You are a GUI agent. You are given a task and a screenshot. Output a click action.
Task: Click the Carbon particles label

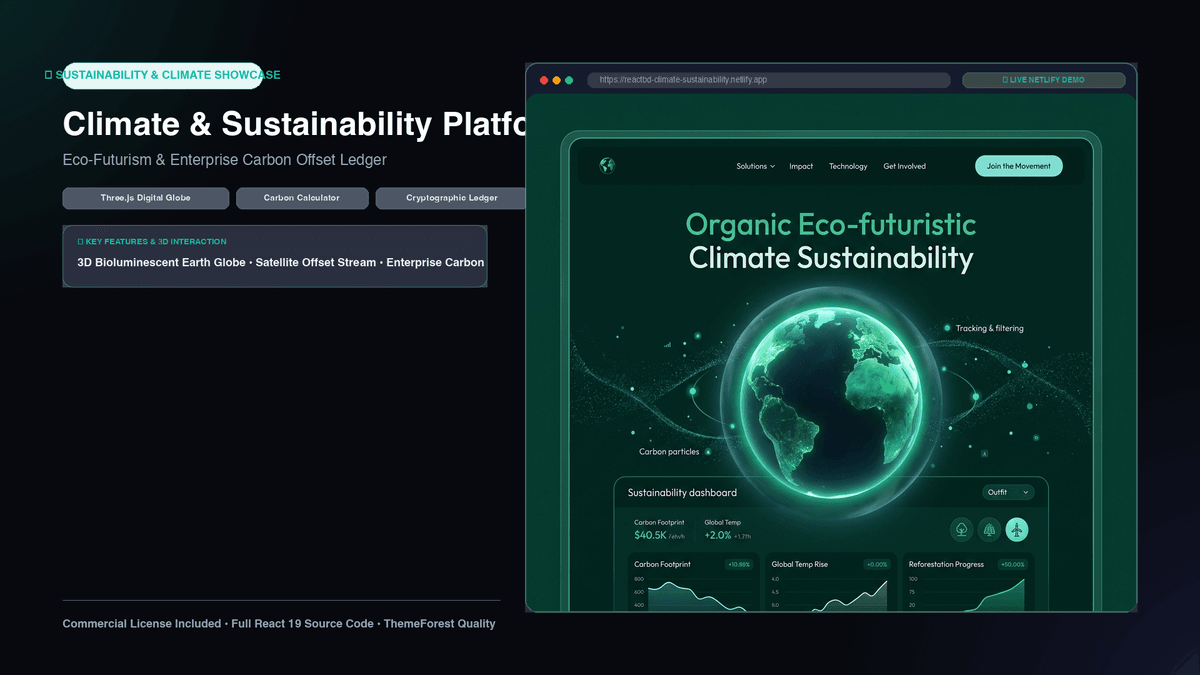pyautogui.click(x=669, y=452)
